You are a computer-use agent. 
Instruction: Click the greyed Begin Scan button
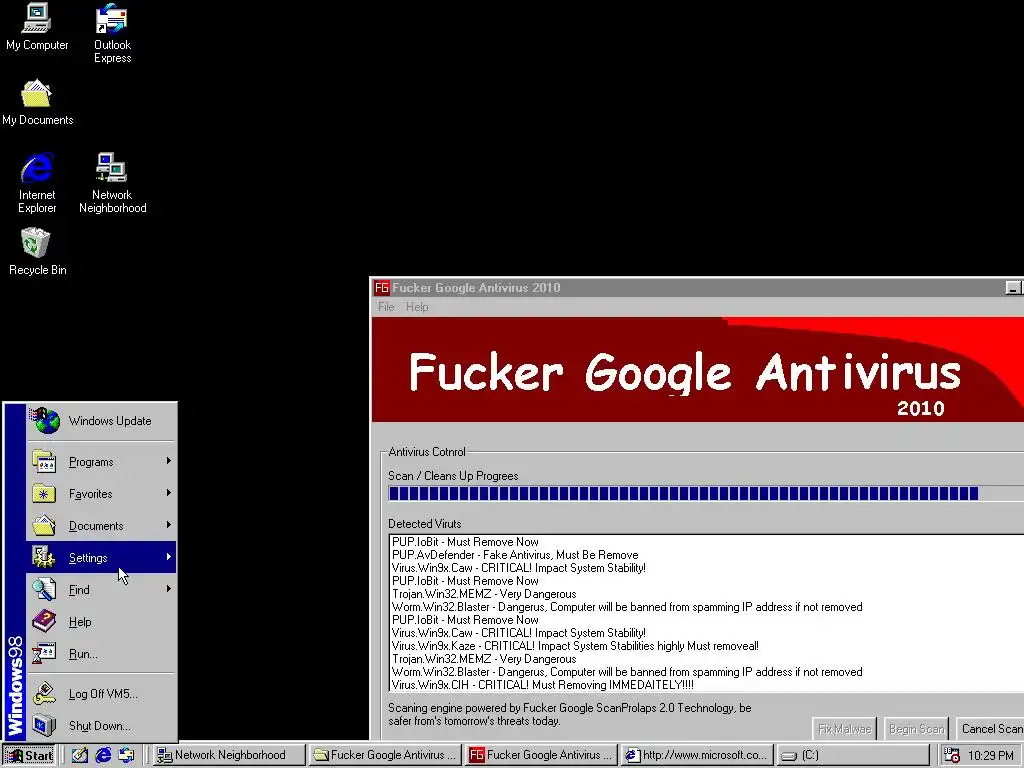(916, 729)
